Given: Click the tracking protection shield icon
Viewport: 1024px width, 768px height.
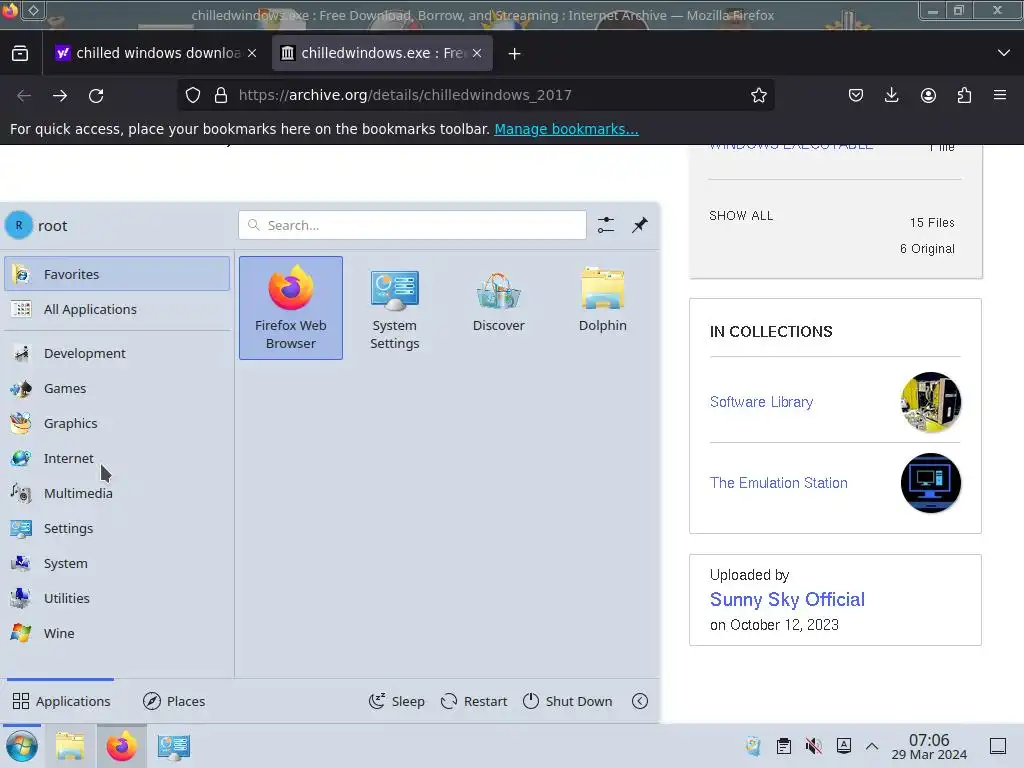Looking at the screenshot, I should (x=193, y=95).
